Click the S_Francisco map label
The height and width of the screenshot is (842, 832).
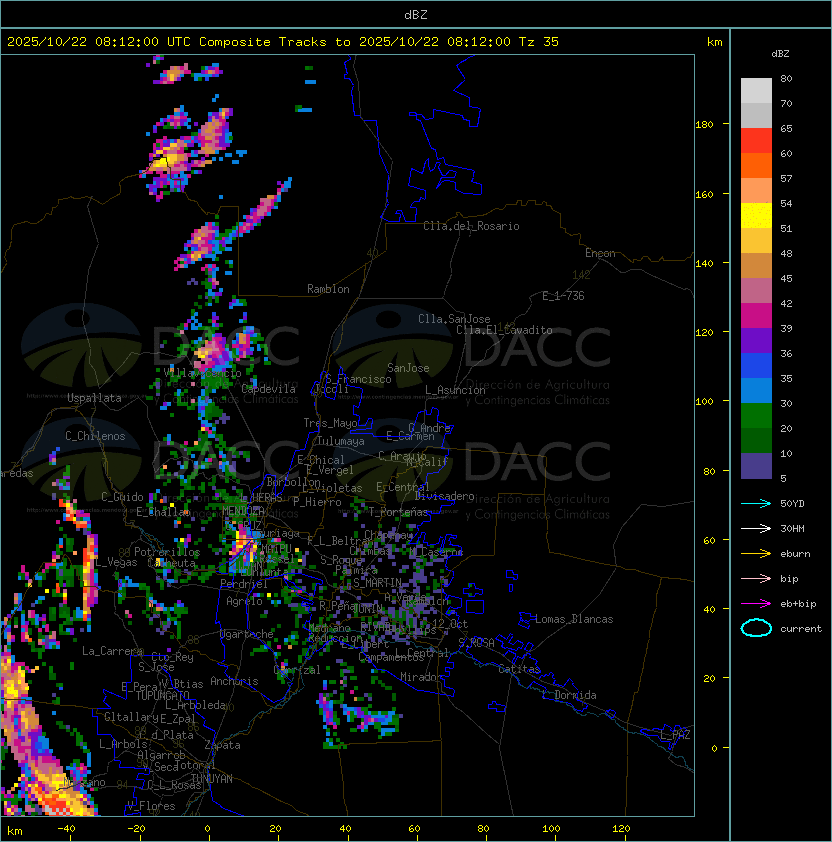(x=358, y=379)
